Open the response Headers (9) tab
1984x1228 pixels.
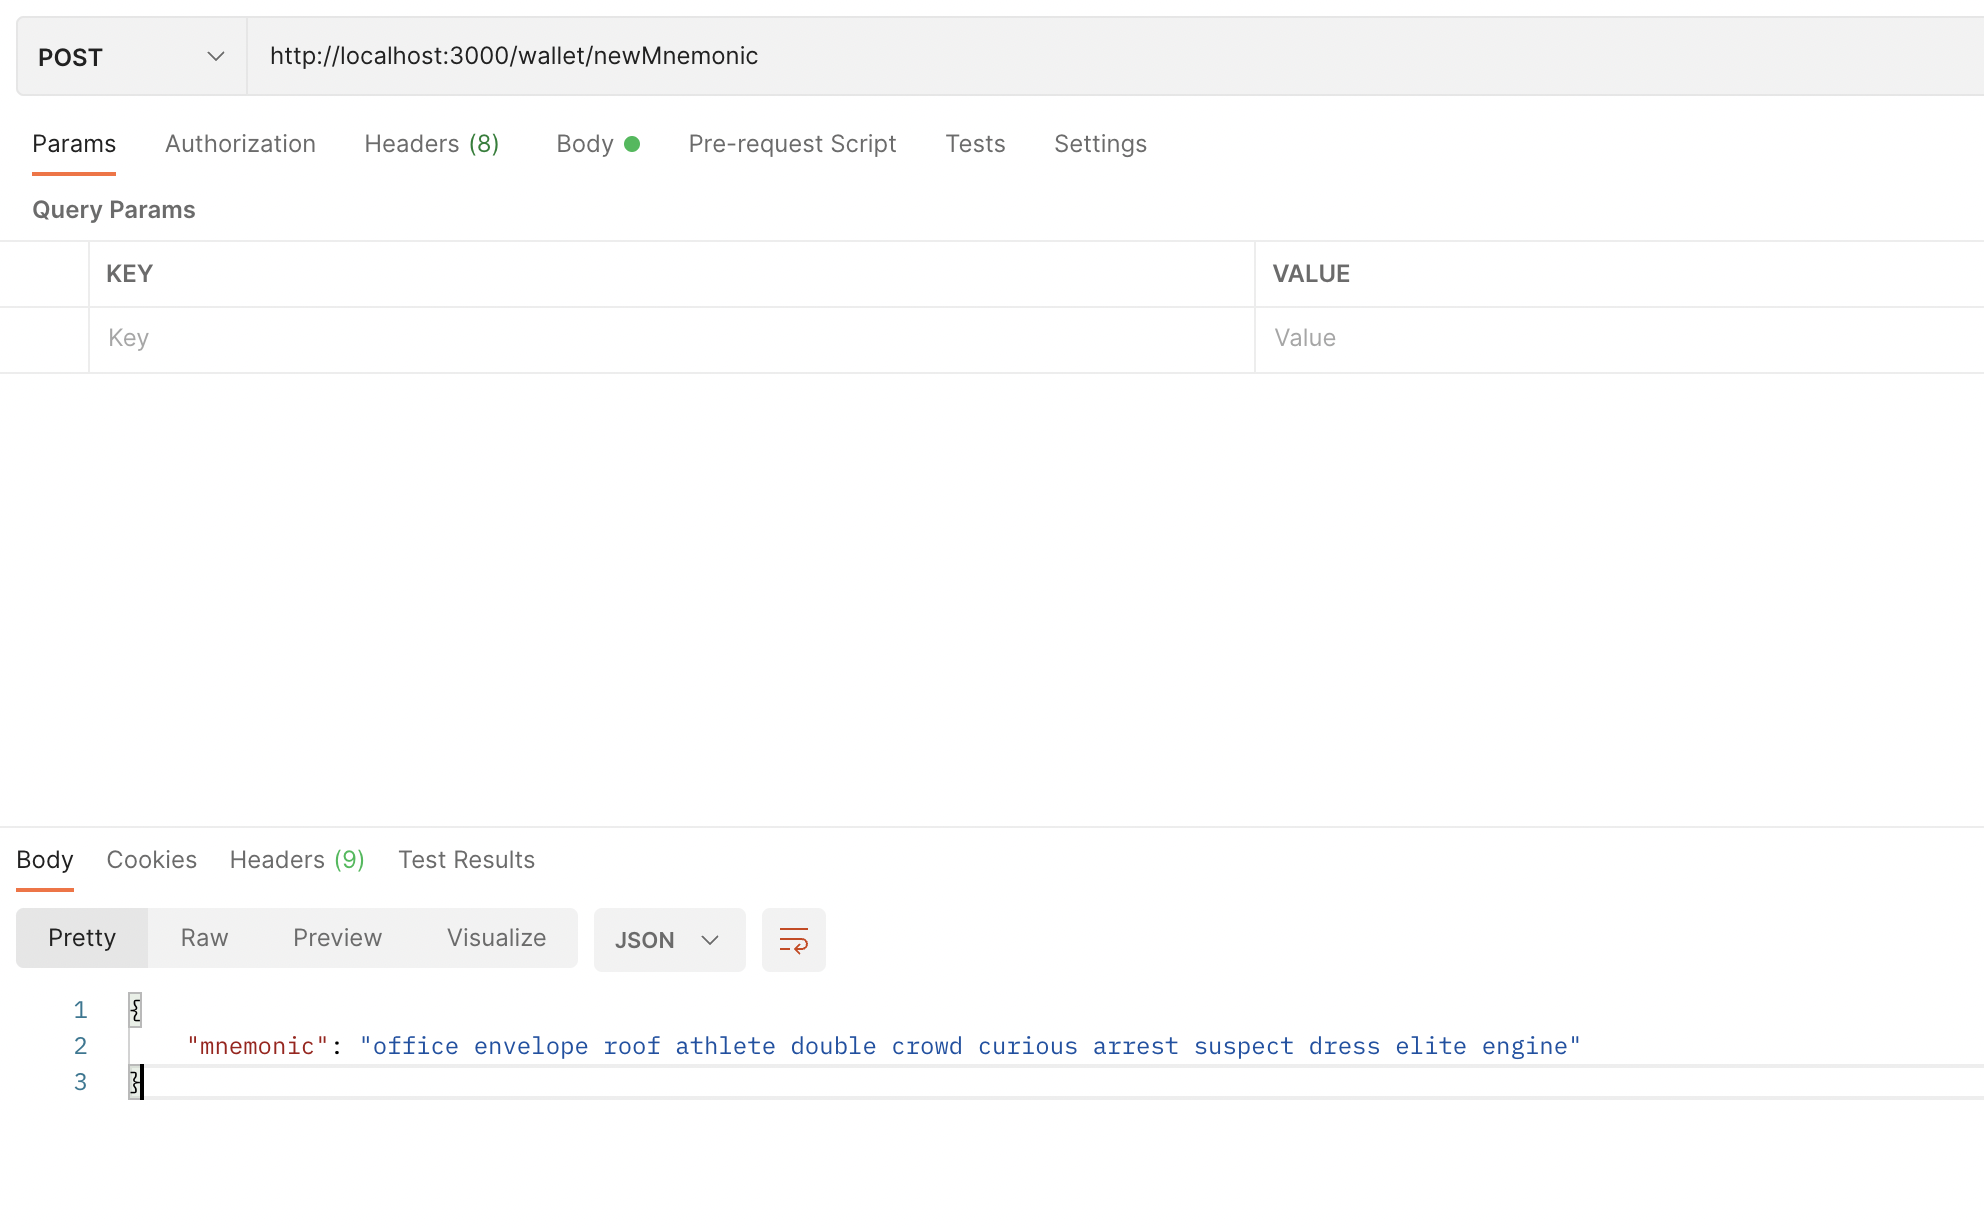point(297,860)
